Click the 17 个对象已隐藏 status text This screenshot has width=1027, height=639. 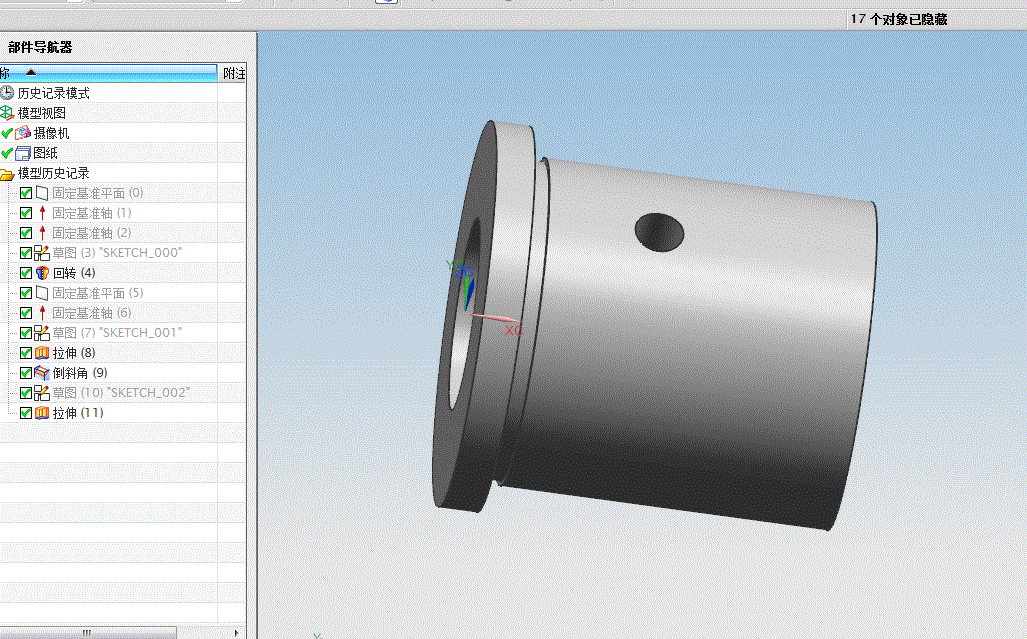point(899,19)
